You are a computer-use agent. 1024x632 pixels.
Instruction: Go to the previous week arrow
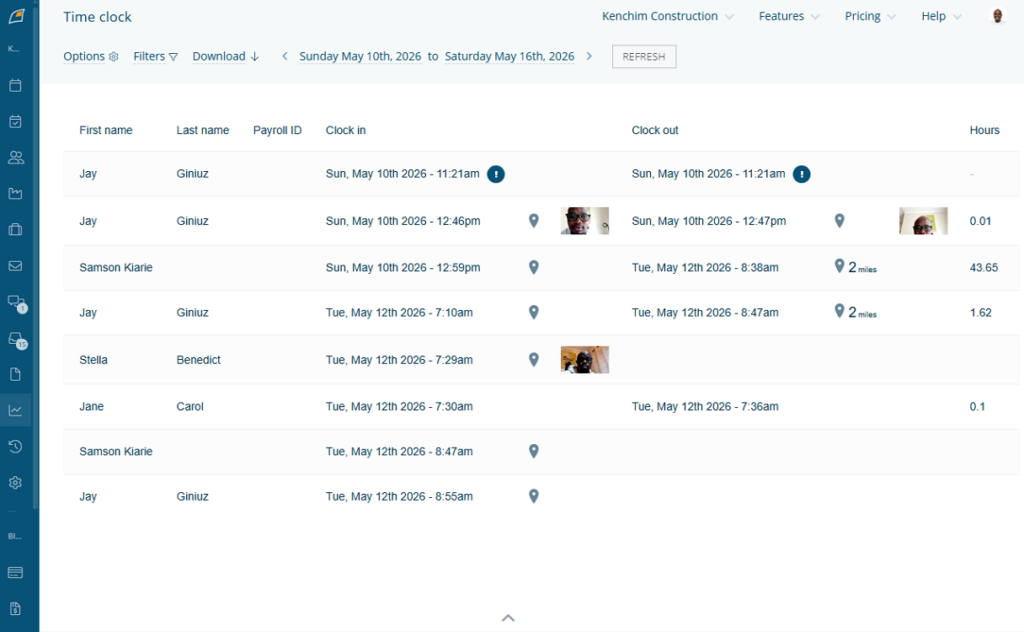click(285, 56)
